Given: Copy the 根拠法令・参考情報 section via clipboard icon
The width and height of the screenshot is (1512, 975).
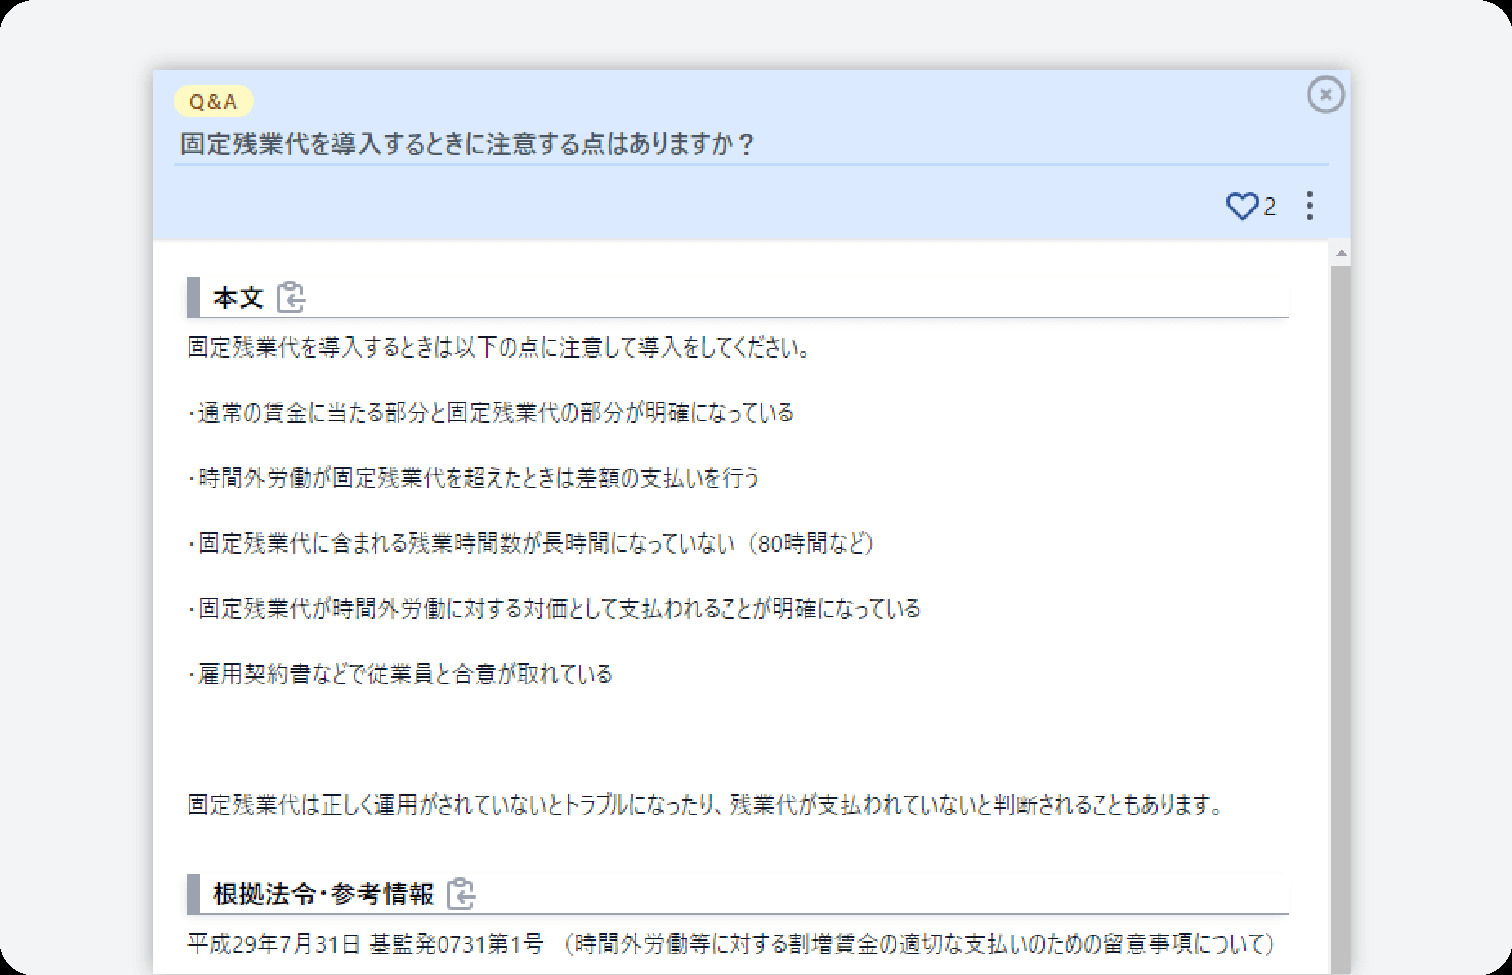Looking at the screenshot, I should click(460, 893).
